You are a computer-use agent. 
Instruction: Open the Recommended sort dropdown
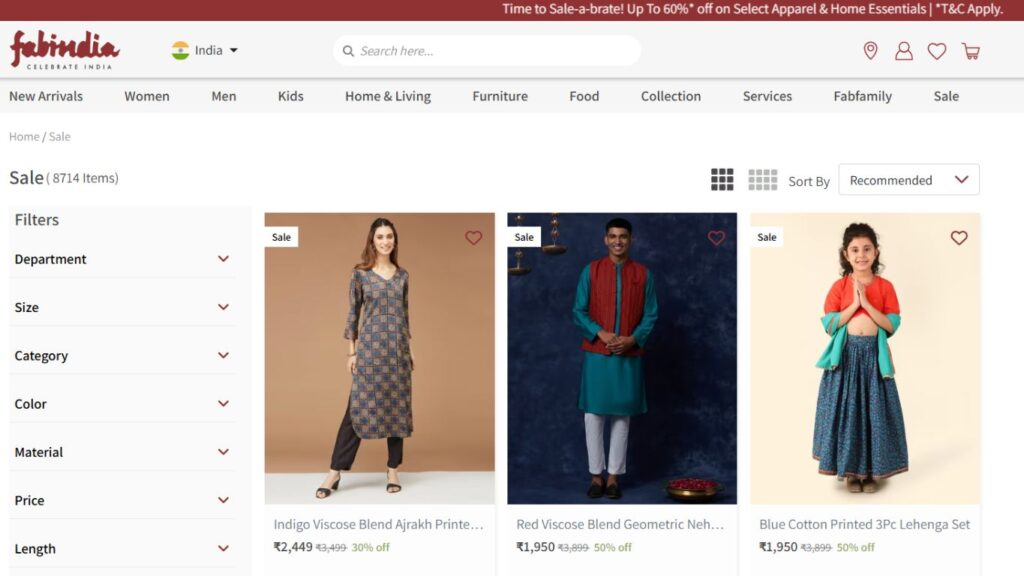(x=908, y=180)
